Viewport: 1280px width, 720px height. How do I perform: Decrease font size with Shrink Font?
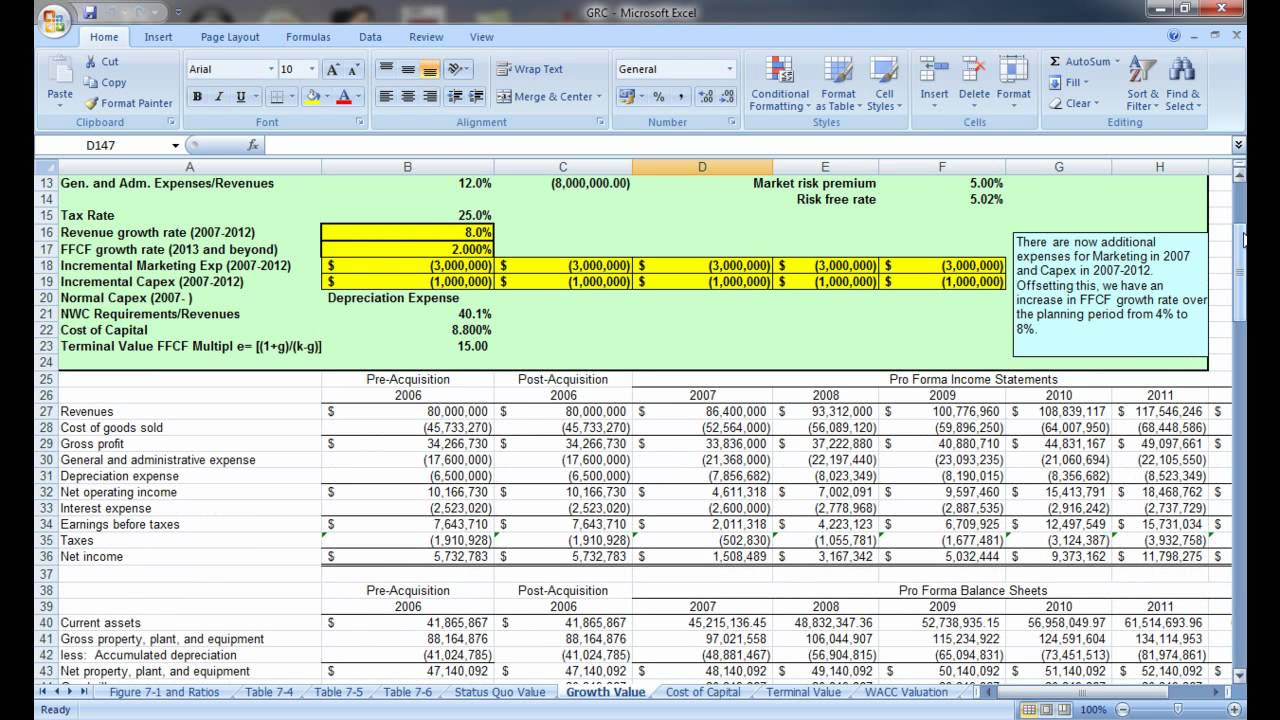click(x=354, y=69)
